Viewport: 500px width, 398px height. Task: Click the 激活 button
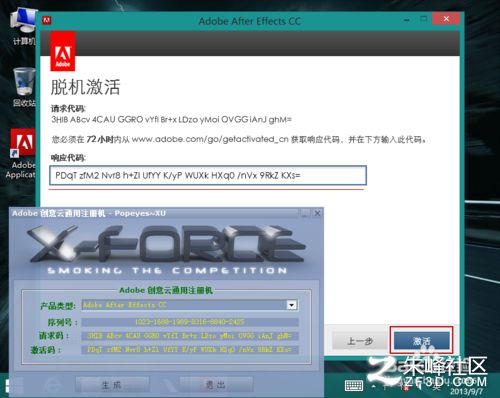point(422,341)
